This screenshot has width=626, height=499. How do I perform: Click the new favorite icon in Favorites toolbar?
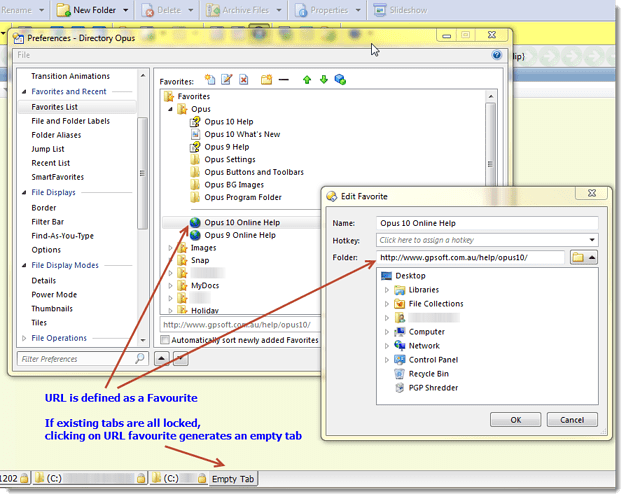click(x=210, y=79)
